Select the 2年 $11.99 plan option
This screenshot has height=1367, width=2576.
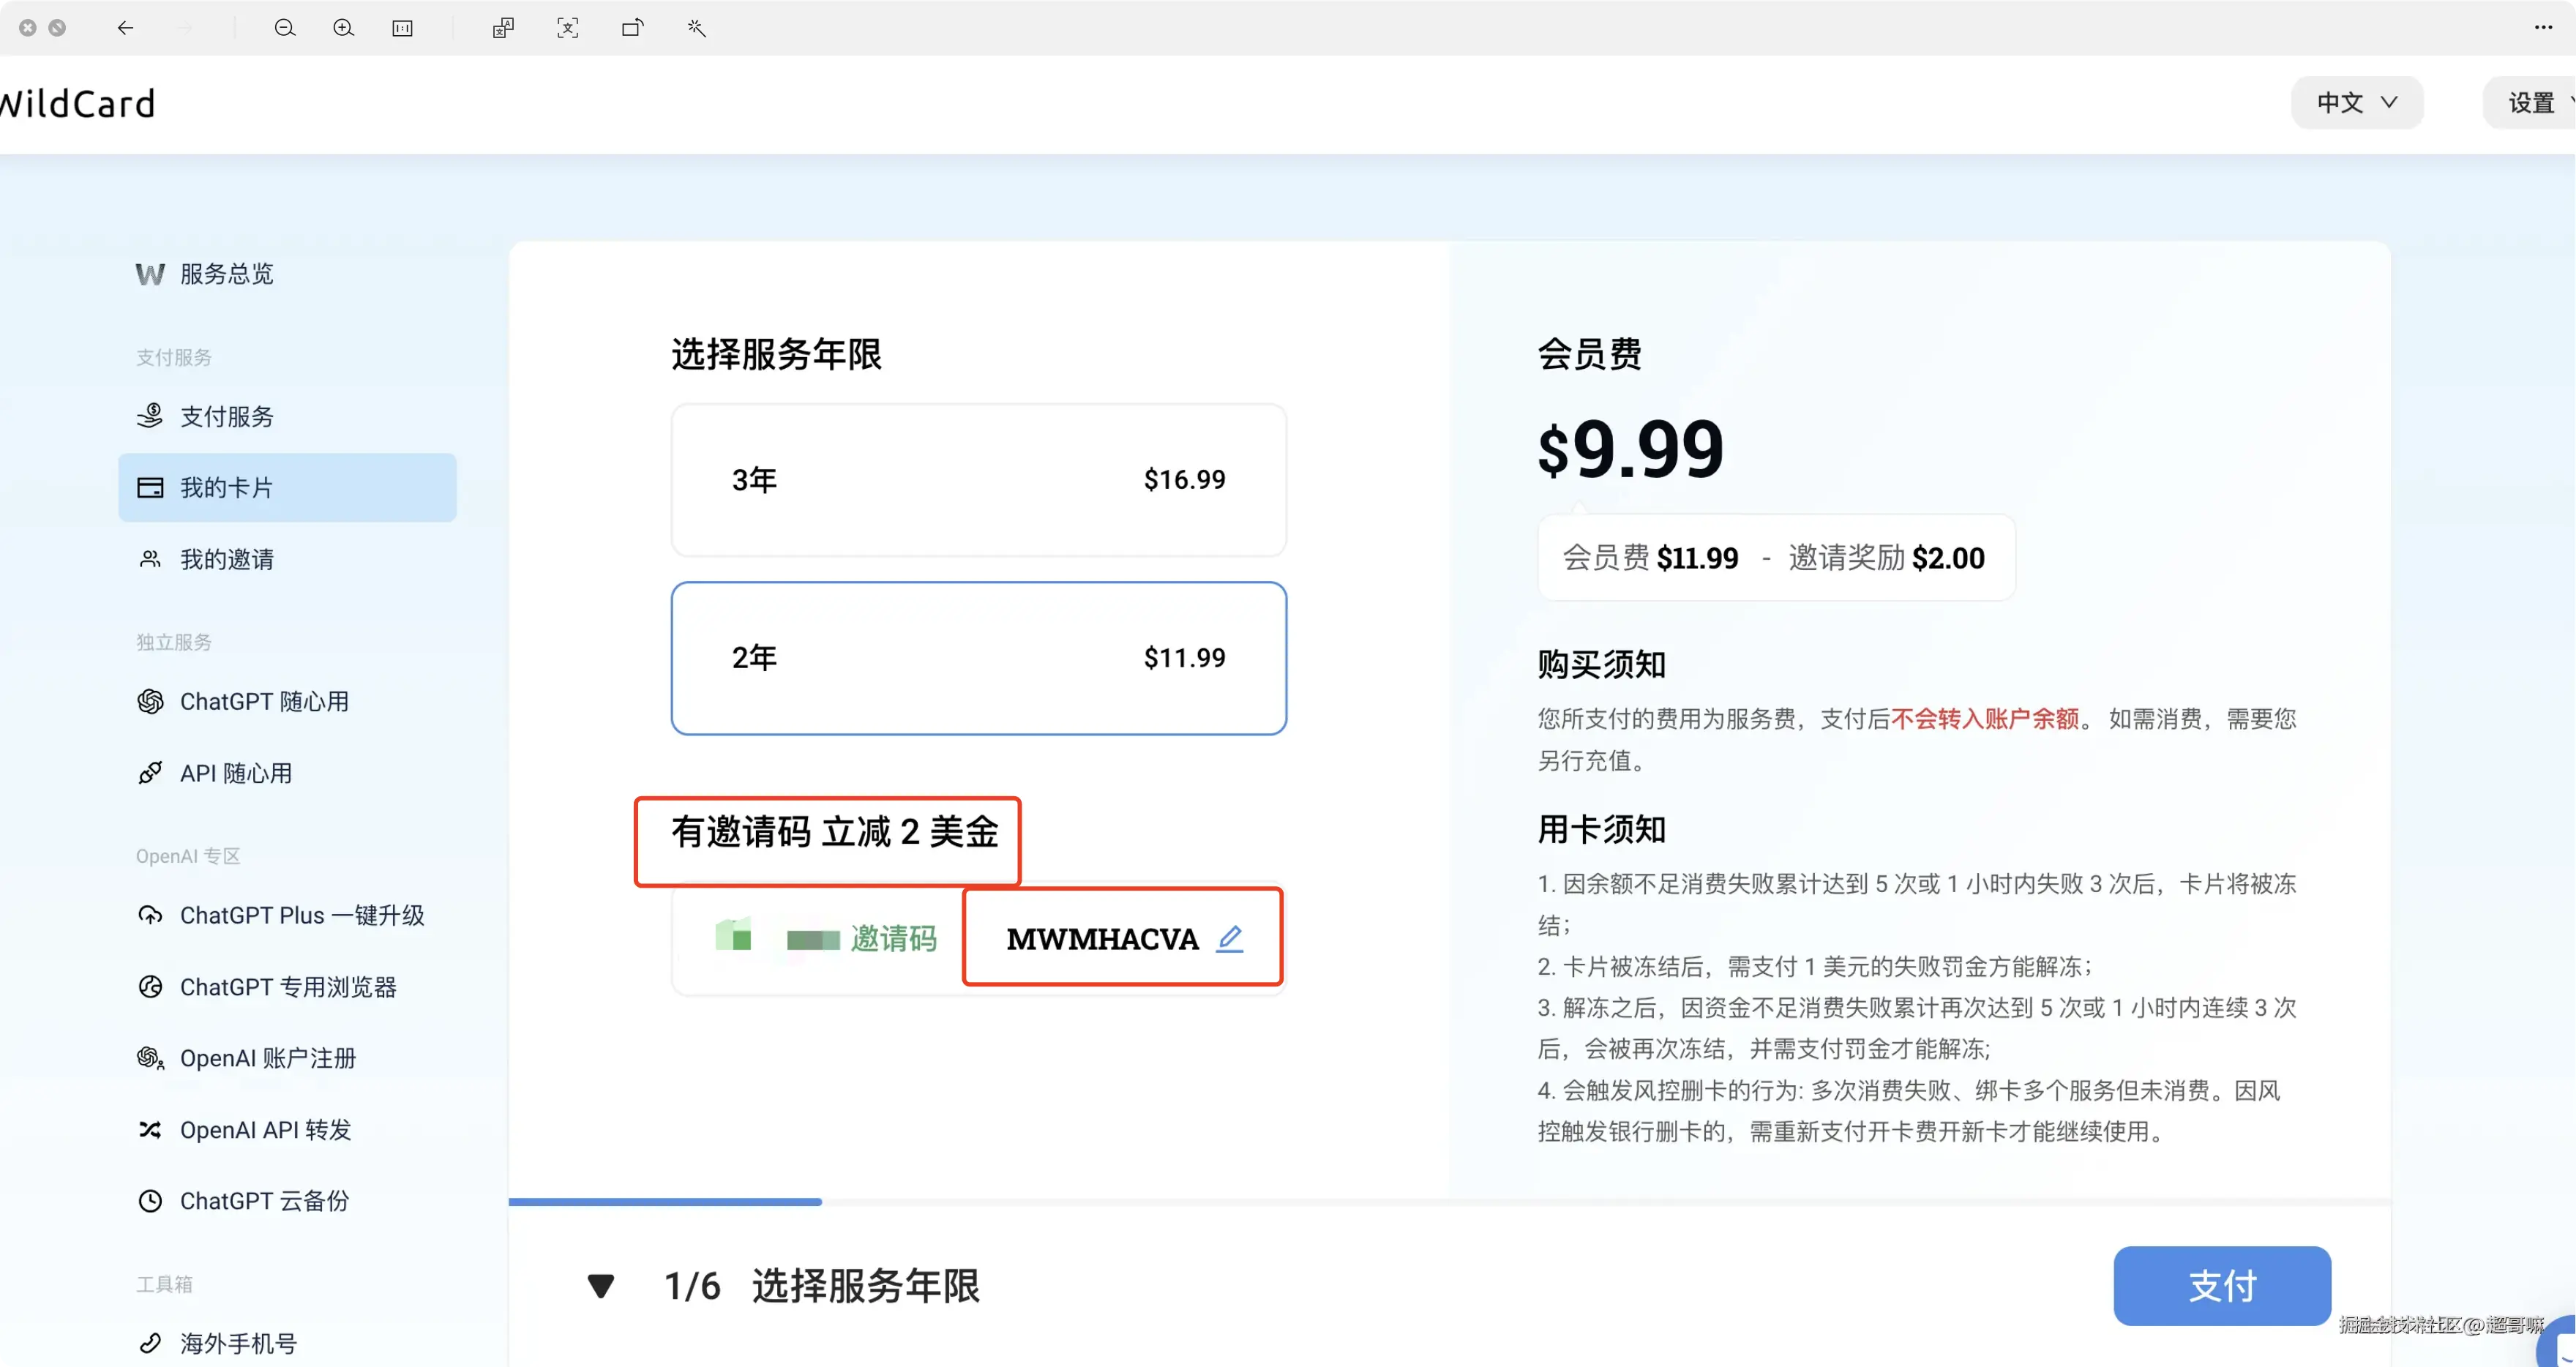point(978,658)
